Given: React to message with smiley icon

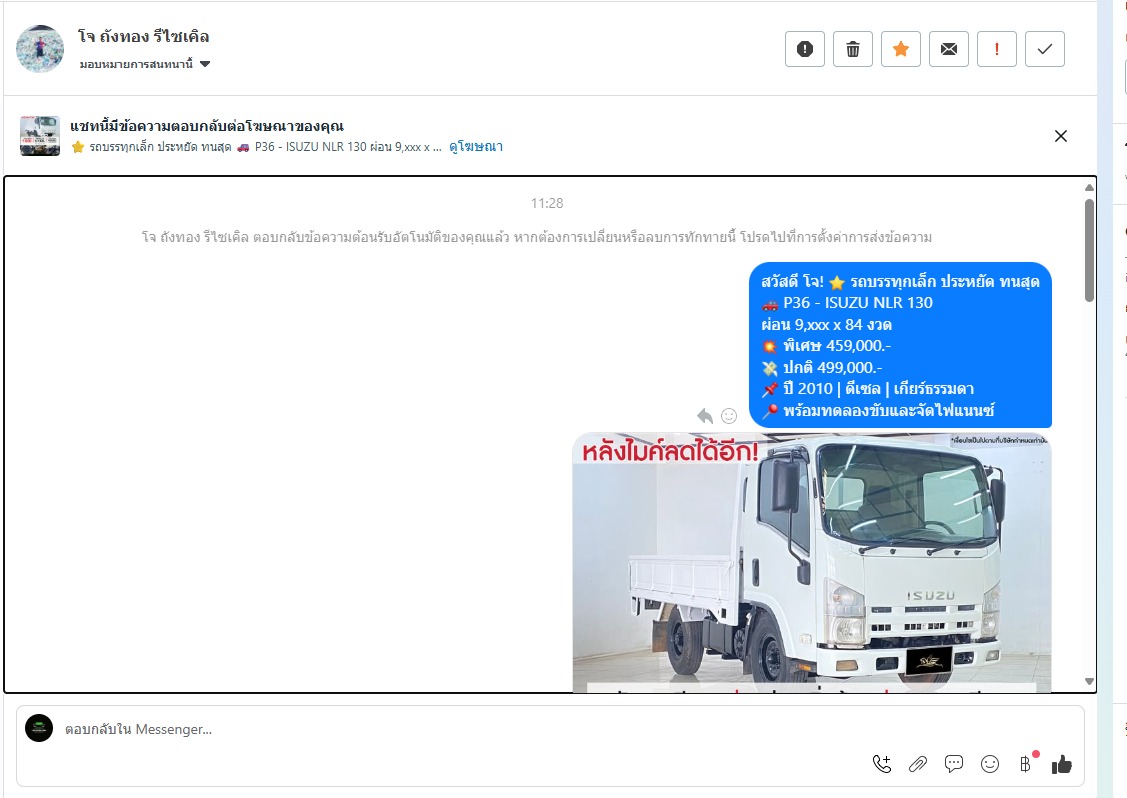Looking at the screenshot, I should click(729, 416).
